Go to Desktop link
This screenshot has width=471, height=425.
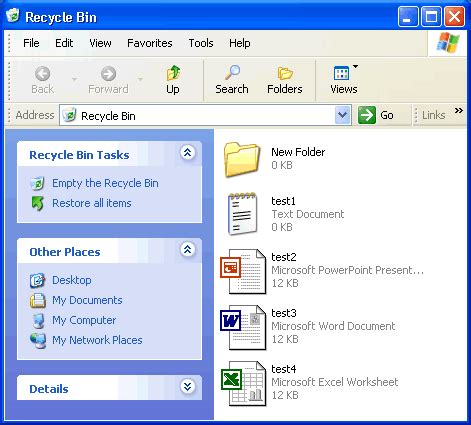click(x=72, y=280)
